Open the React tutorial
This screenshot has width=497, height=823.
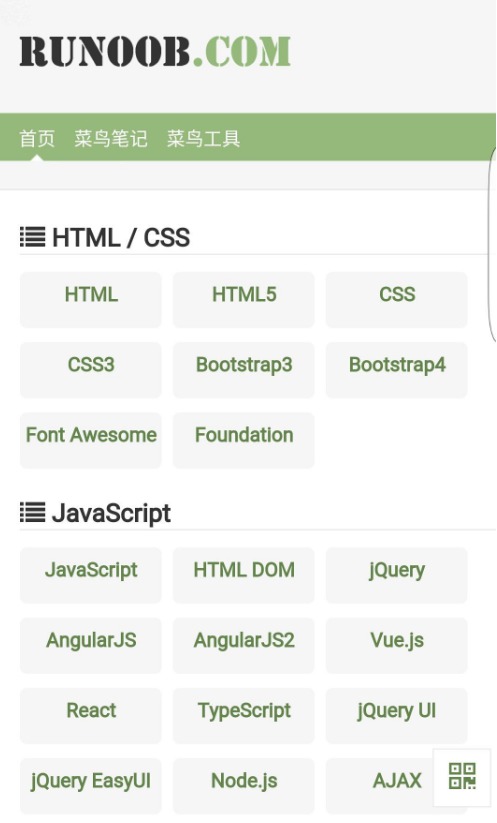click(x=91, y=716)
